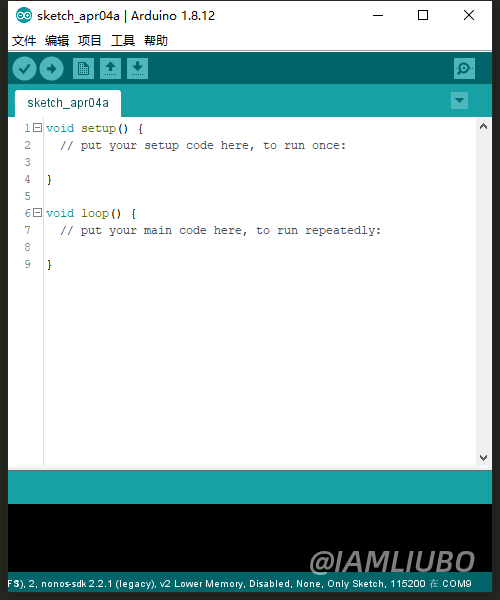Click the Upload arrow button

[52, 69]
